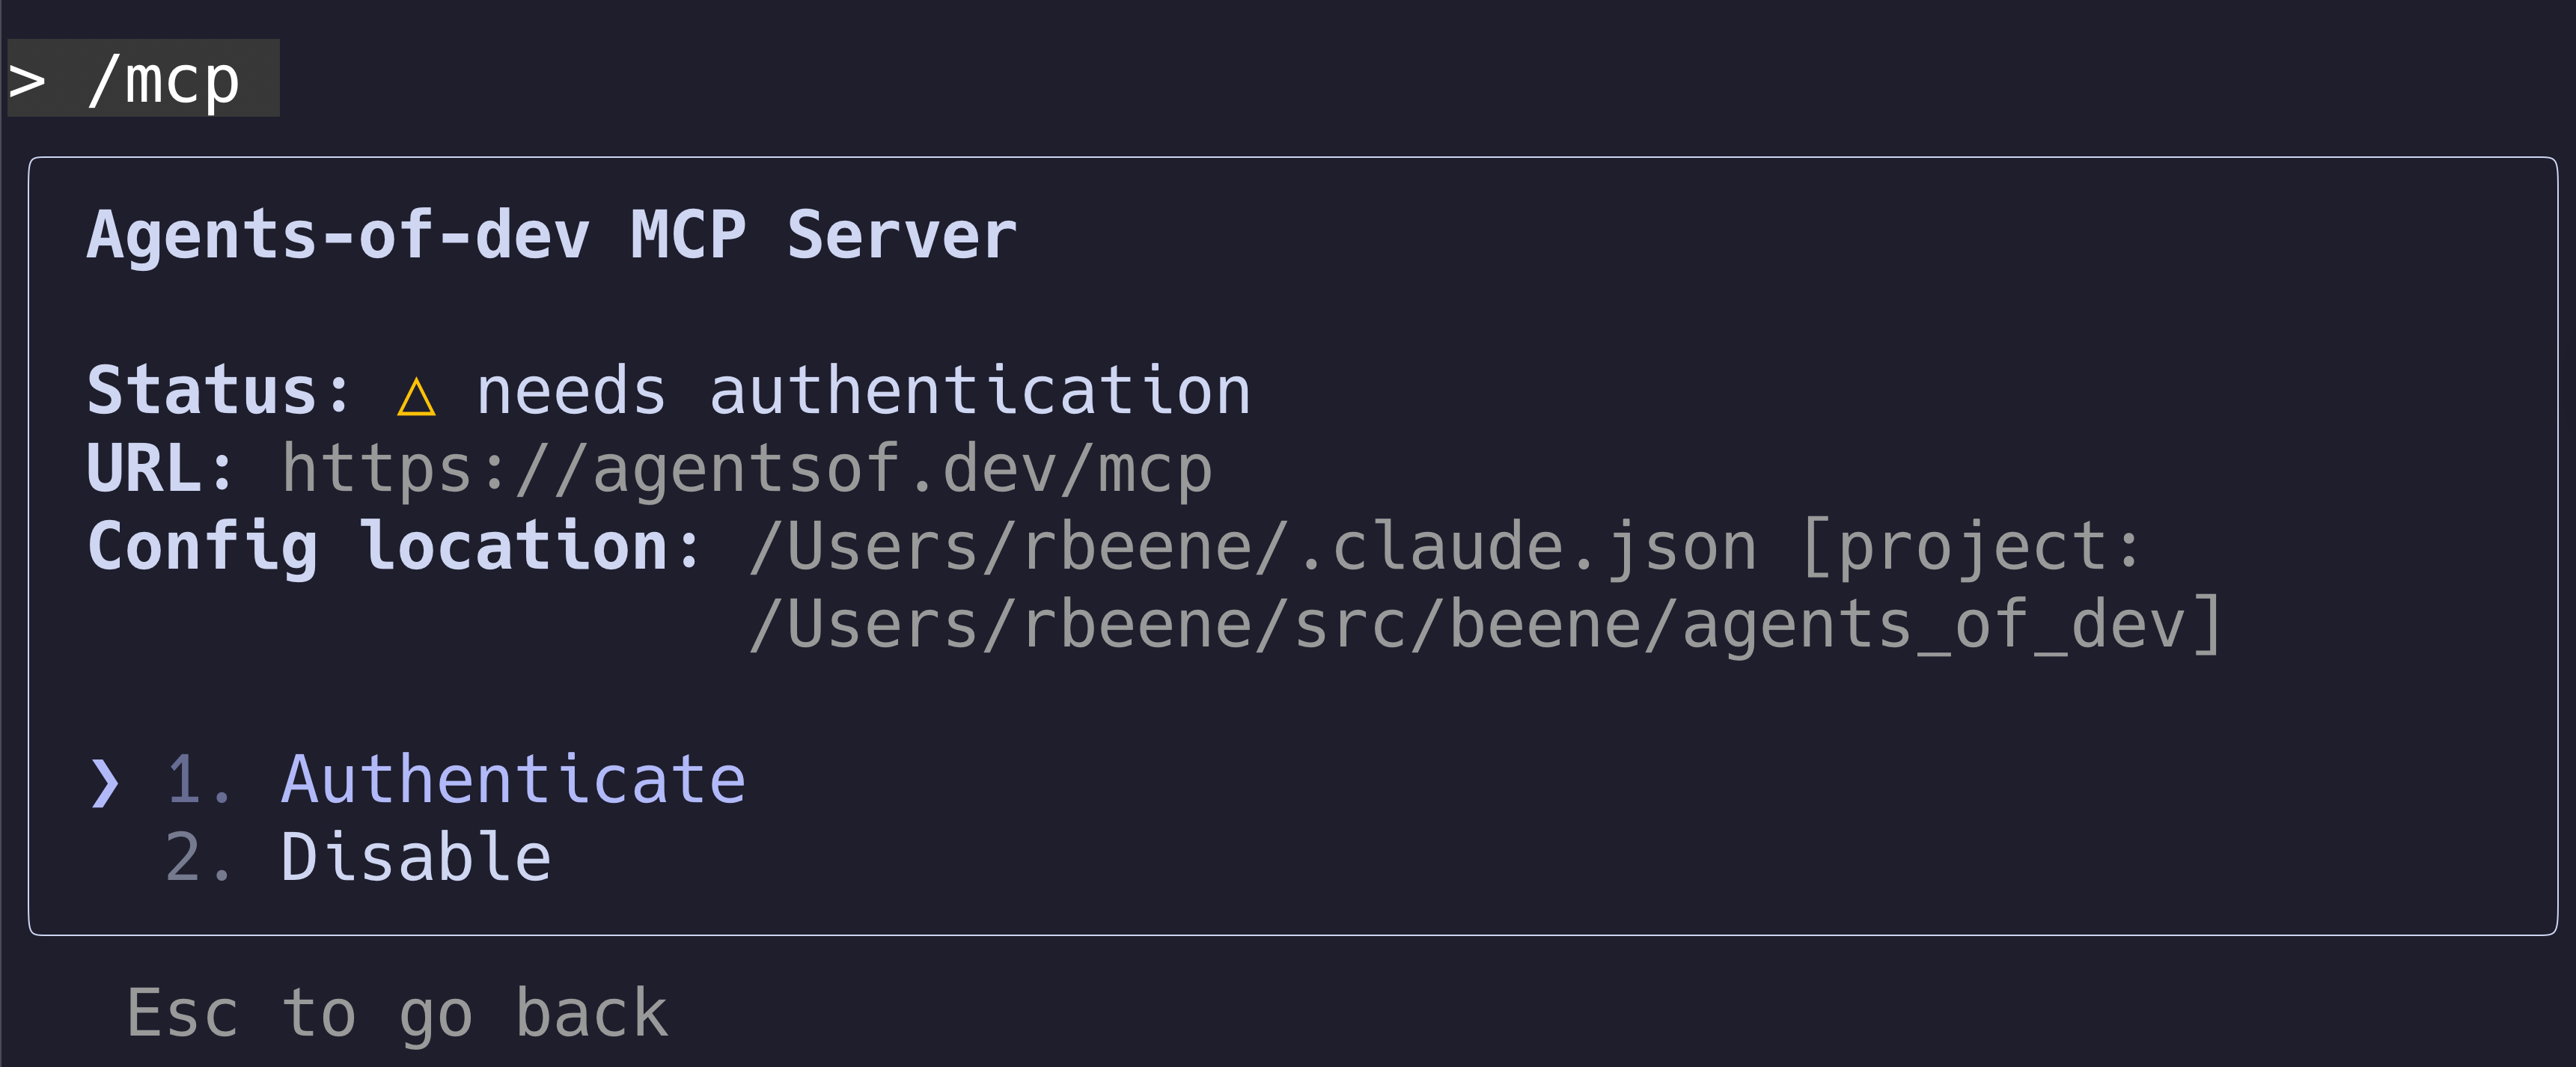Click the yellow warning triangle icon

coord(418,392)
